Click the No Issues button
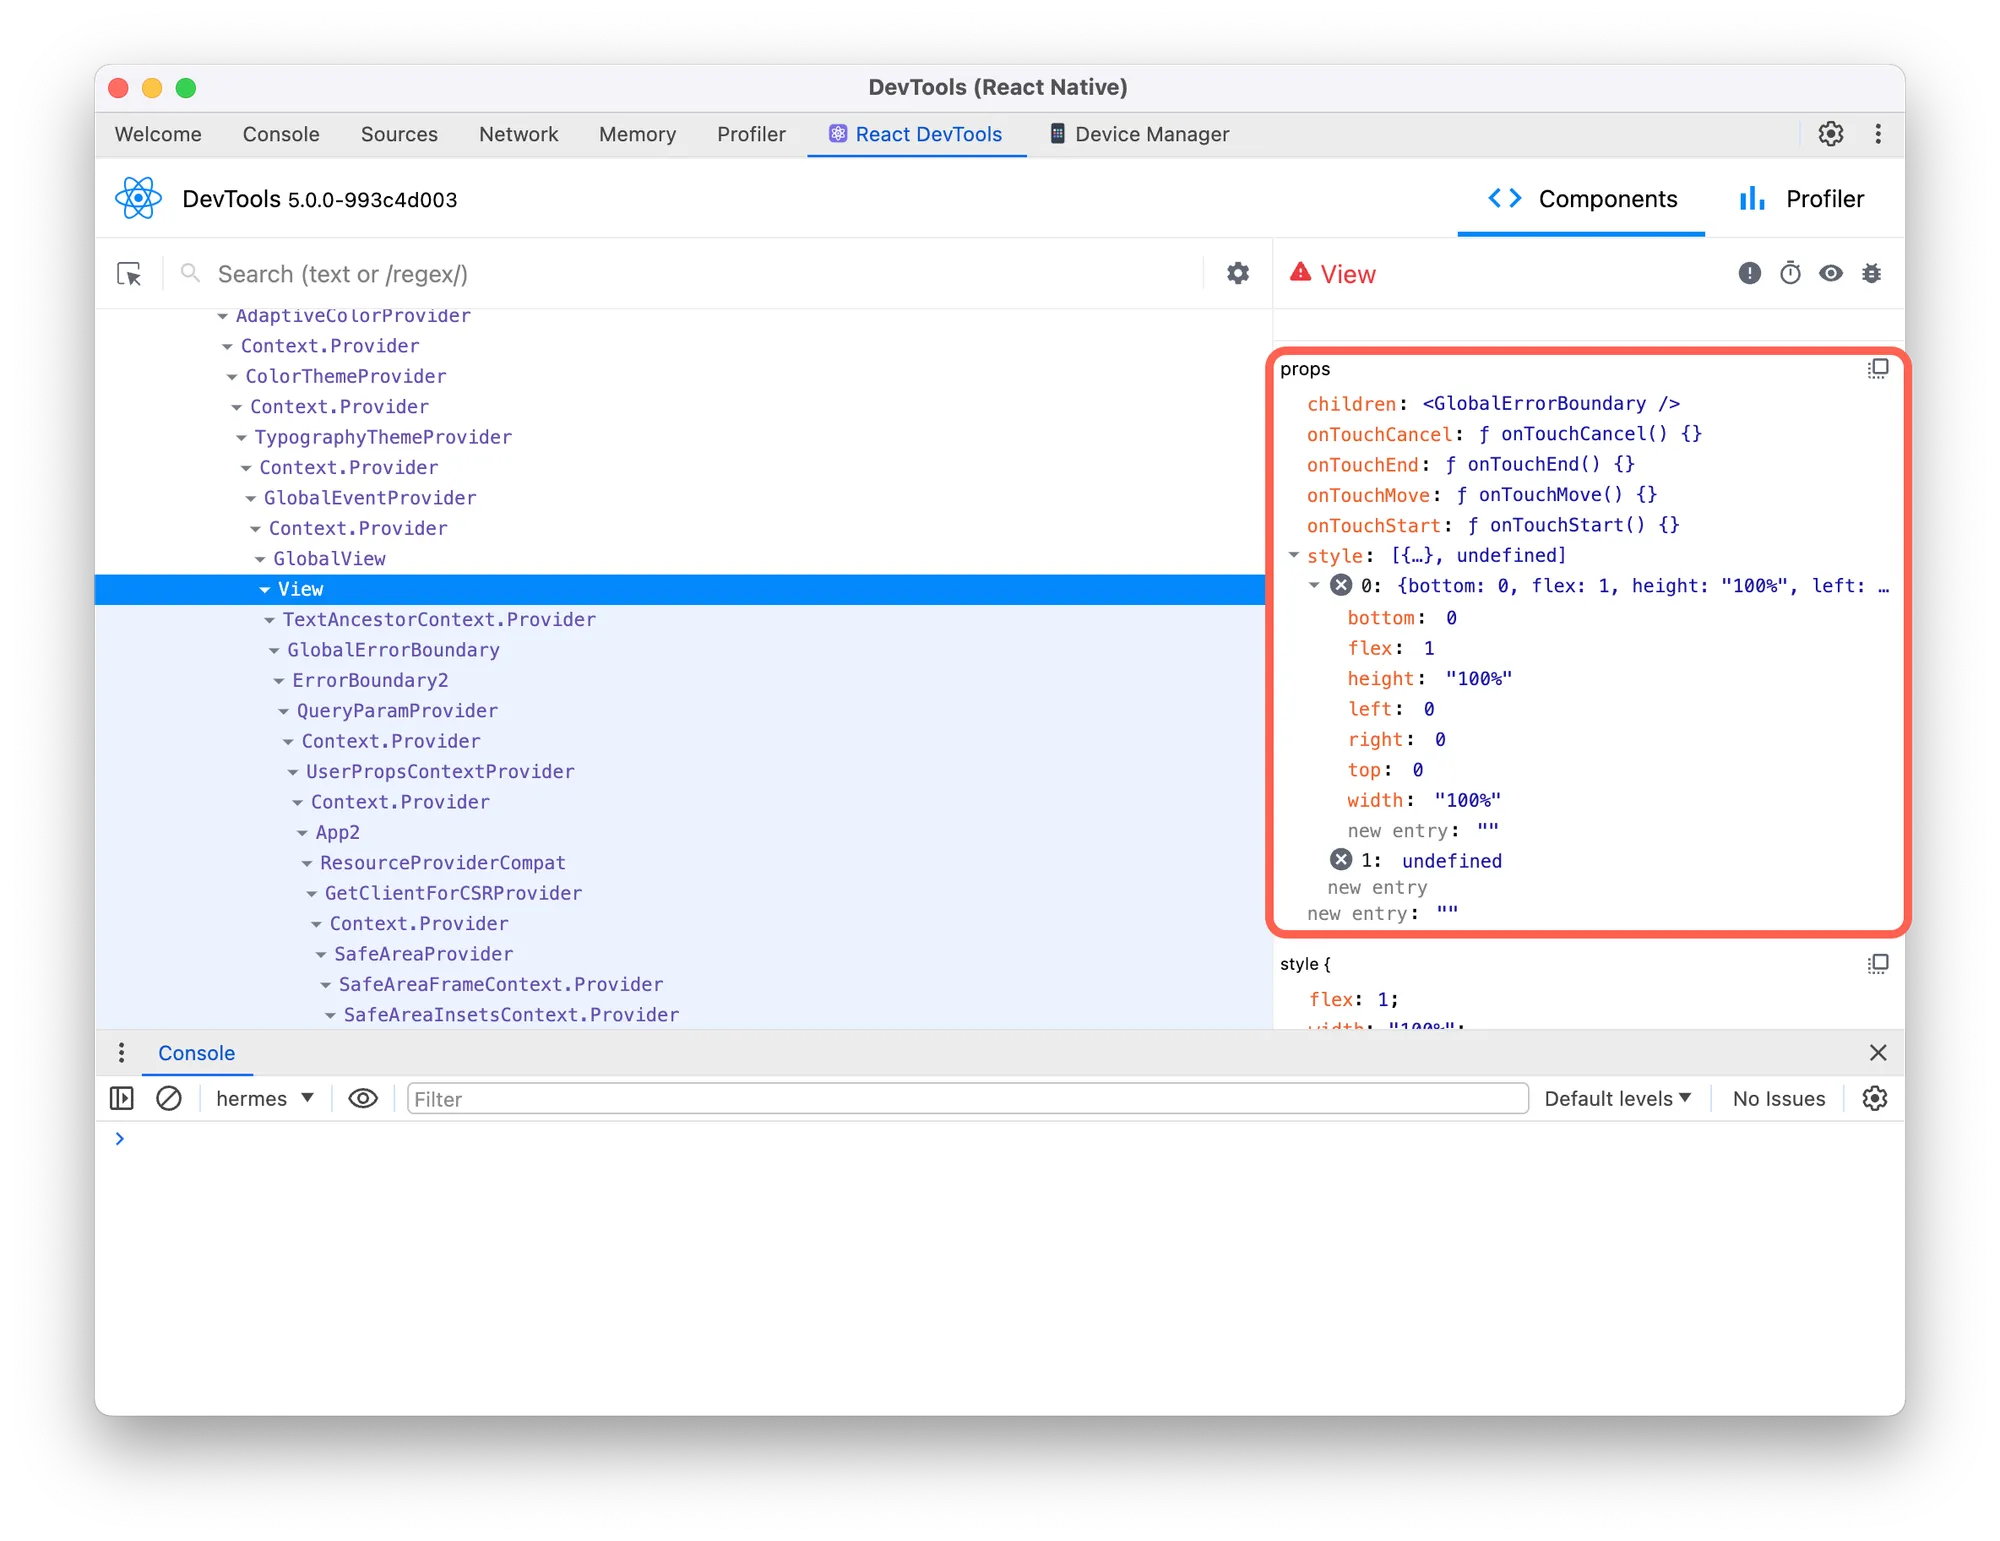Screen dimensions: 2000x1541 pos(1778,1099)
